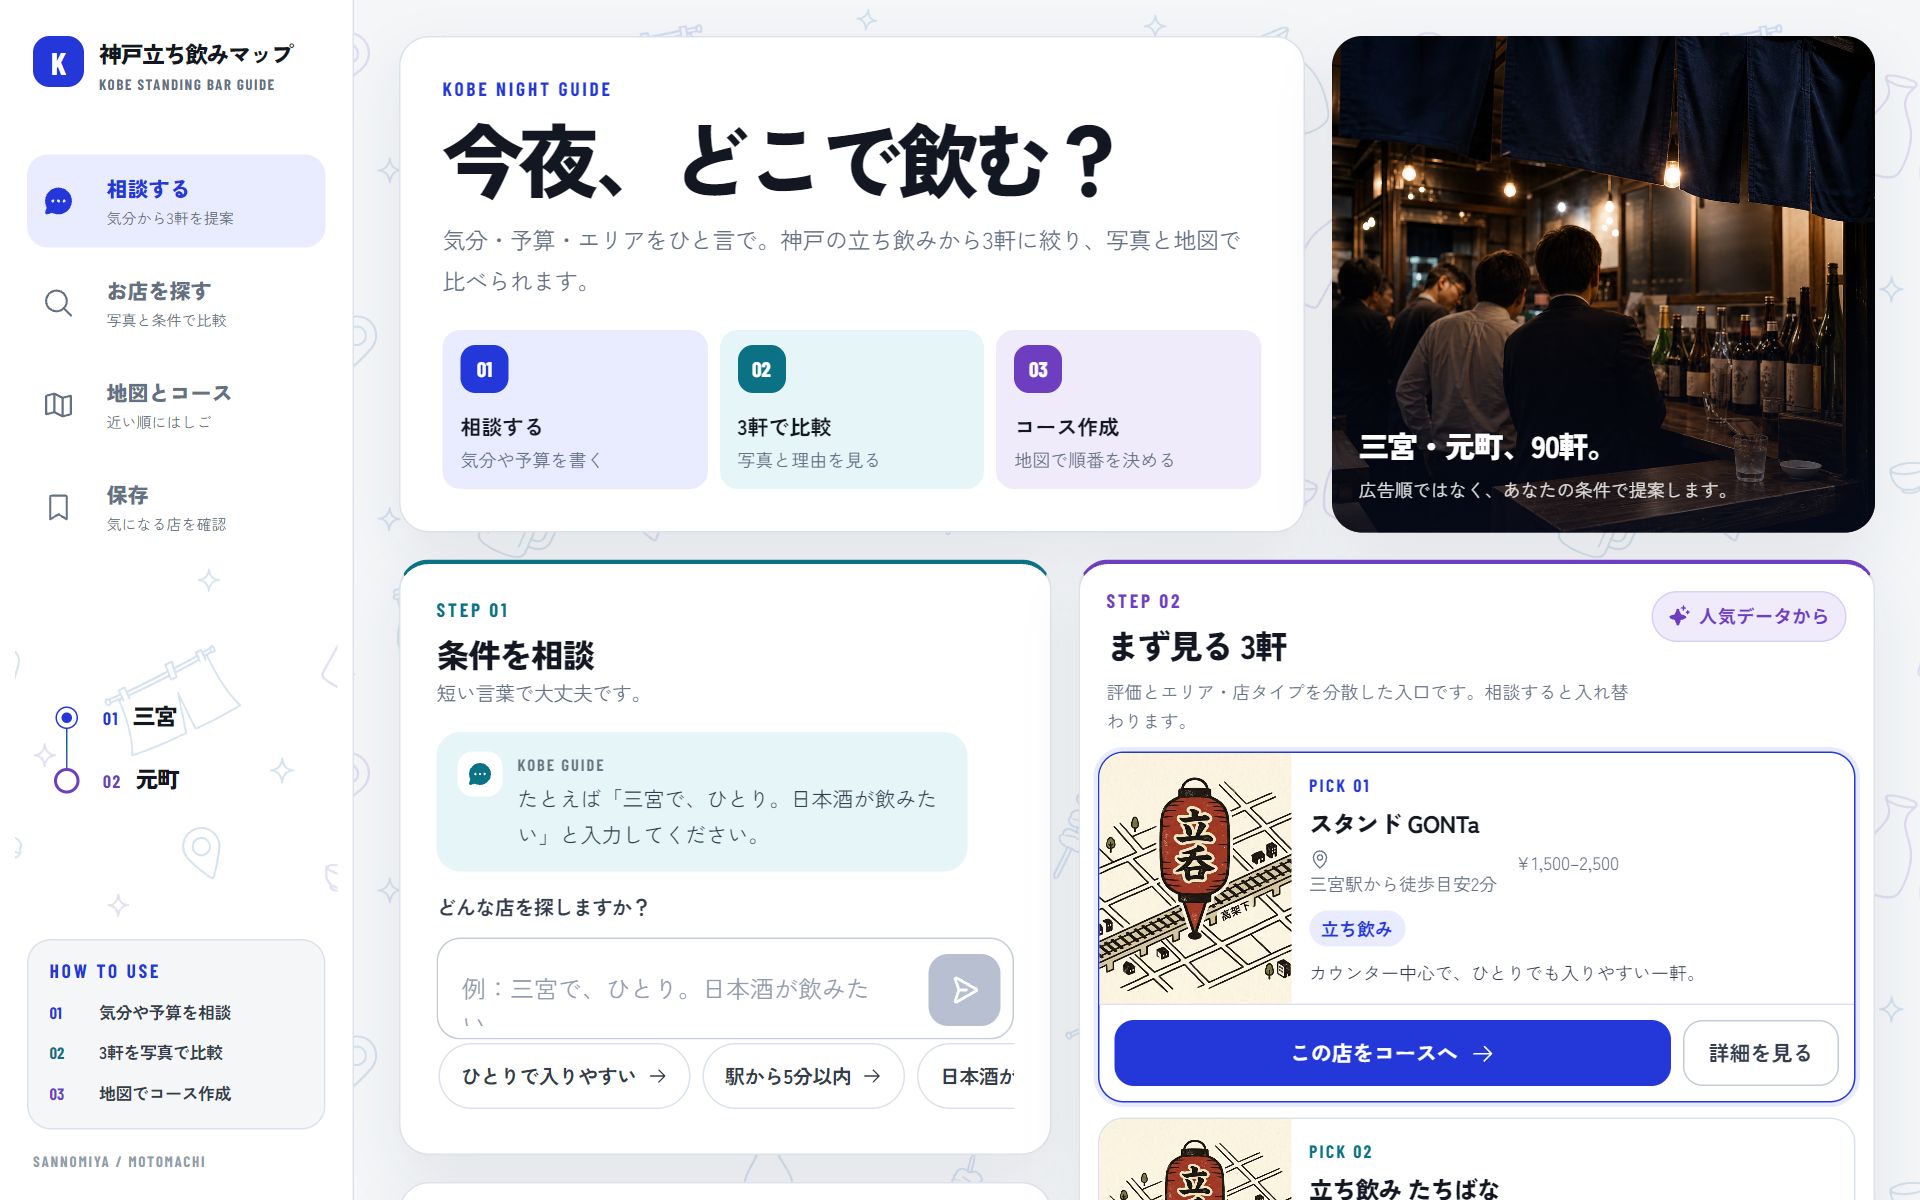The height and width of the screenshot is (1200, 1920).
Task: Click the 03 badge in コース作成 card
Action: click(x=1038, y=369)
